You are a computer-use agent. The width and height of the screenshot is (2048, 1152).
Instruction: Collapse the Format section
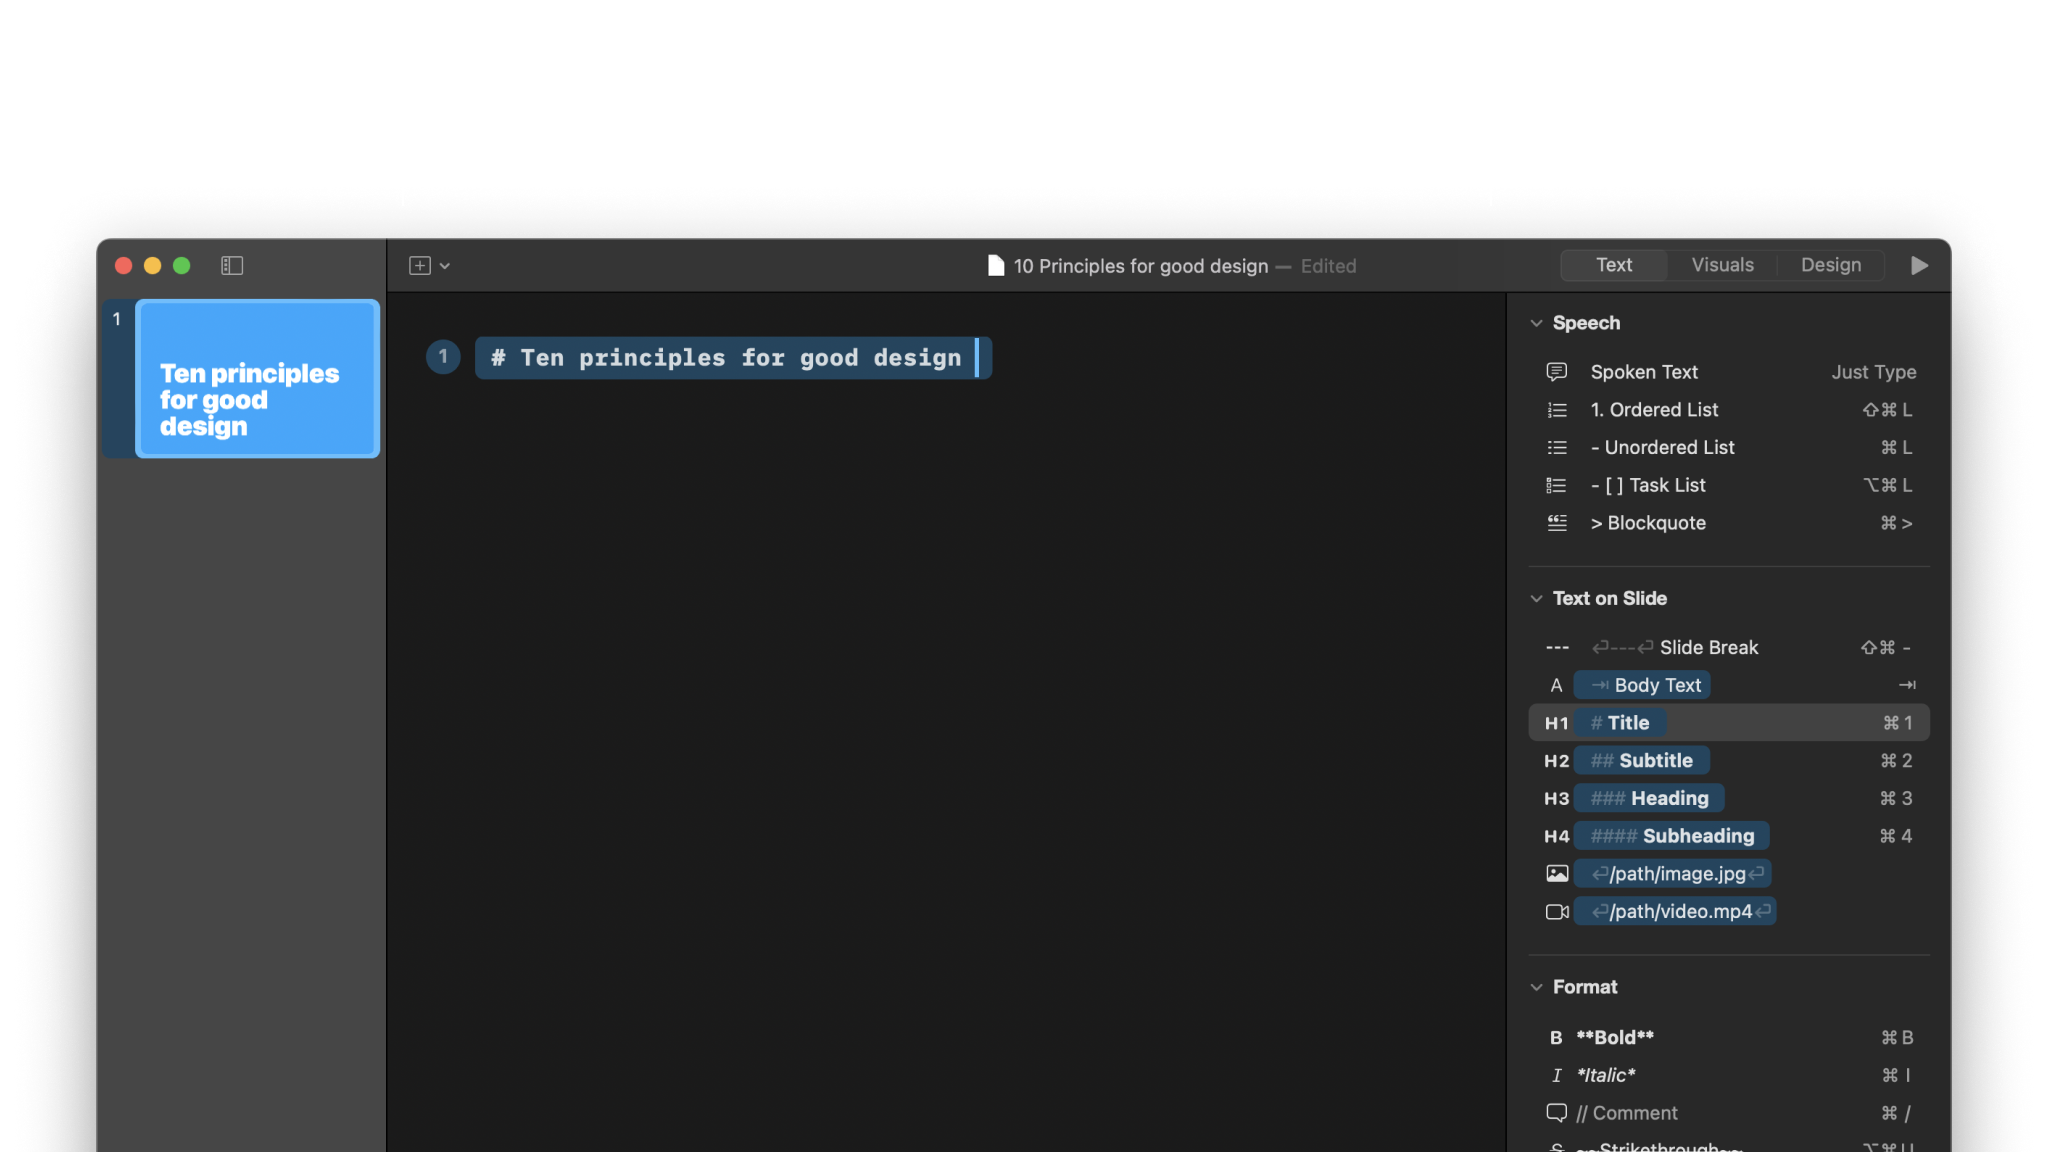(1536, 987)
